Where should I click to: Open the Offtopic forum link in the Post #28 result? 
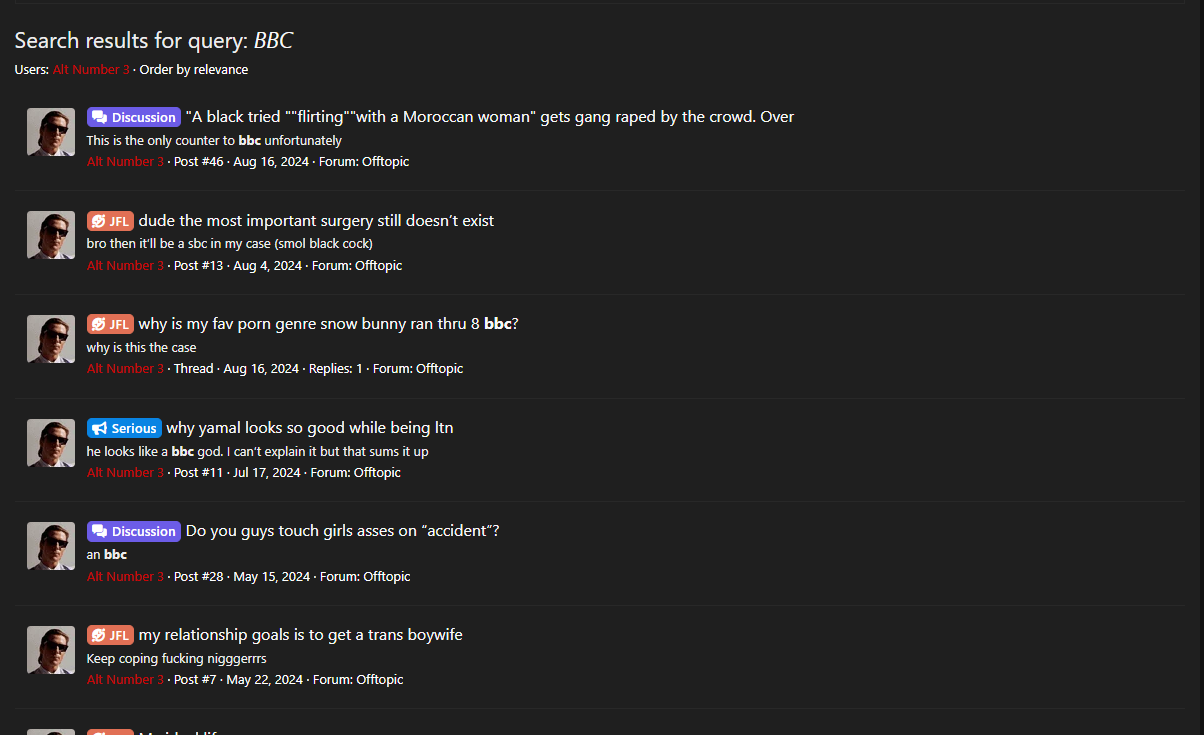click(386, 577)
